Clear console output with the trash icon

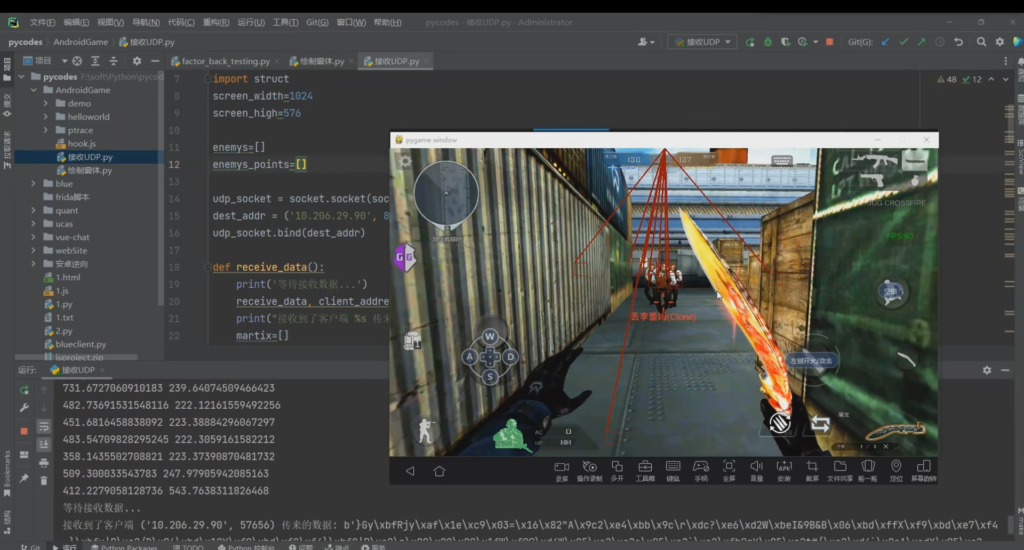pyautogui.click(x=44, y=480)
